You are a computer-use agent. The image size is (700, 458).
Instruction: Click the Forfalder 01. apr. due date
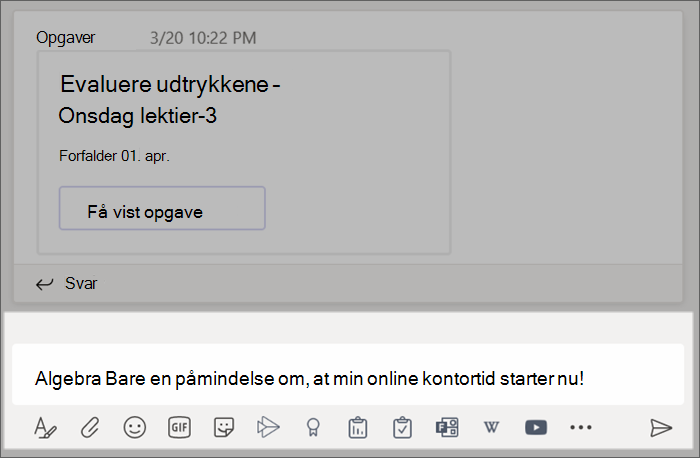114,156
